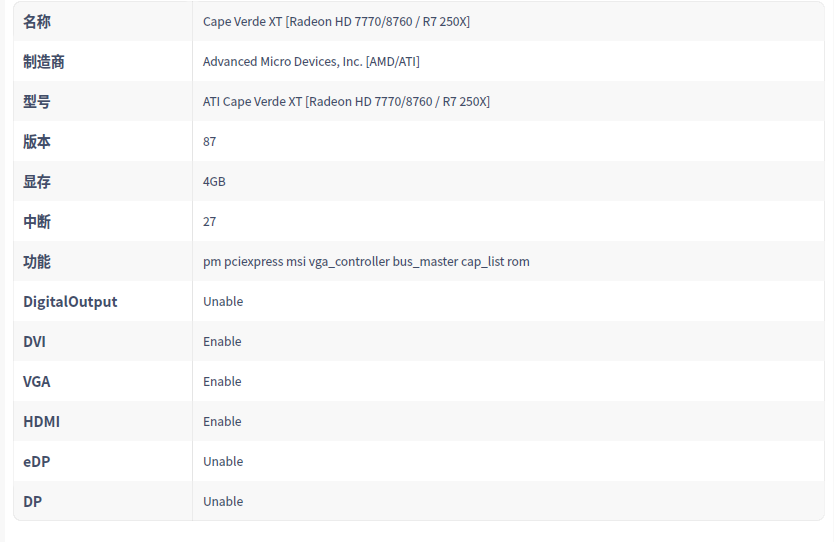834x542 pixels.
Task: Click the interrupt value 27
Action: coord(209,222)
